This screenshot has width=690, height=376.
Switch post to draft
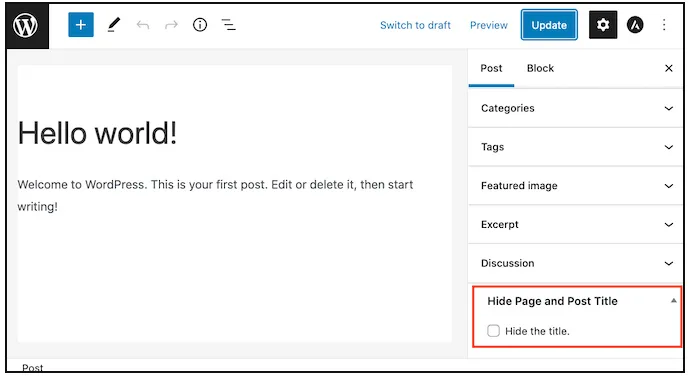coord(415,25)
